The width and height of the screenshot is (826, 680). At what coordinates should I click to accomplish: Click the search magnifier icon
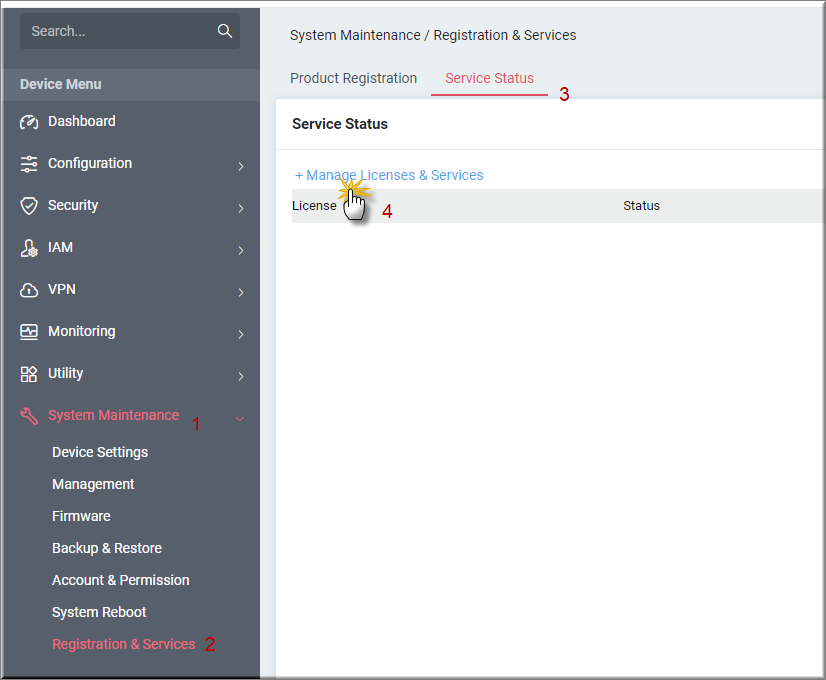pyautogui.click(x=224, y=31)
